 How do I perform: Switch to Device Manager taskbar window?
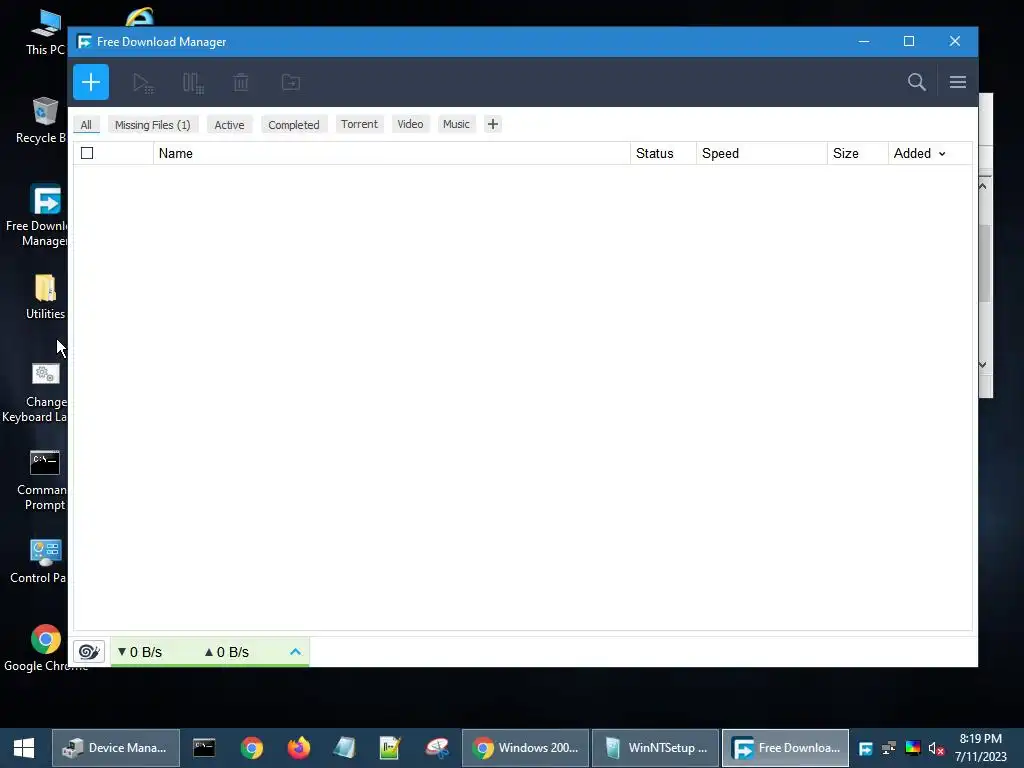coord(116,748)
